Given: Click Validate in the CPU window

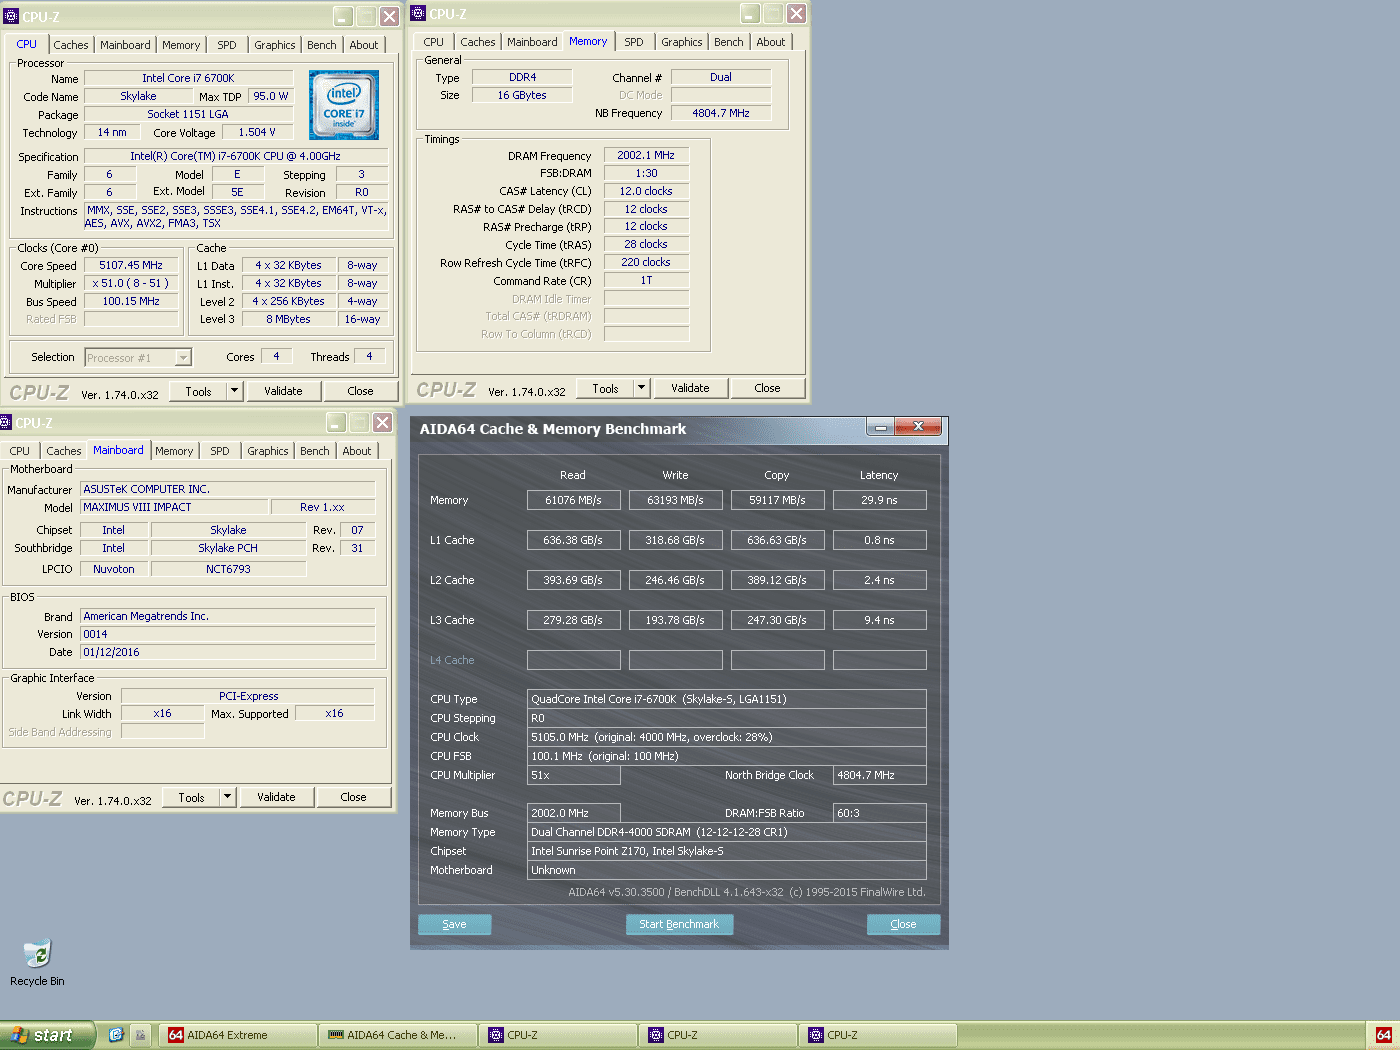Looking at the screenshot, I should 283,391.
